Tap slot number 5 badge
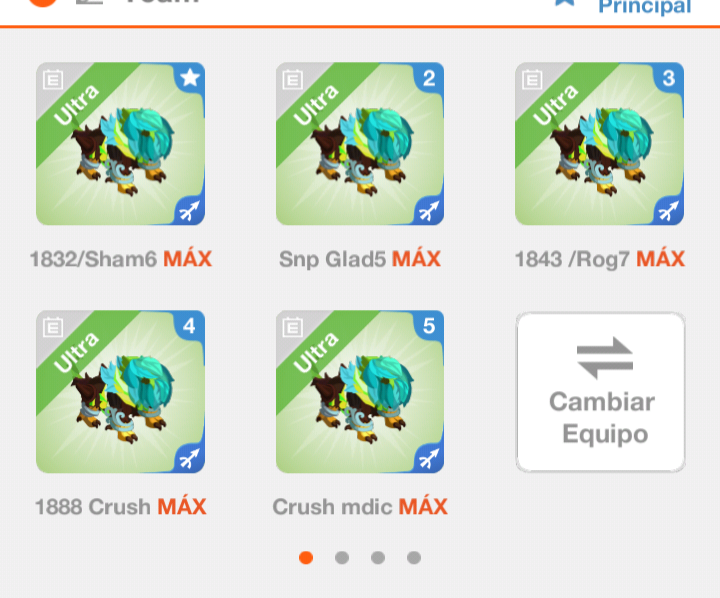720x598 pixels. tap(429, 326)
